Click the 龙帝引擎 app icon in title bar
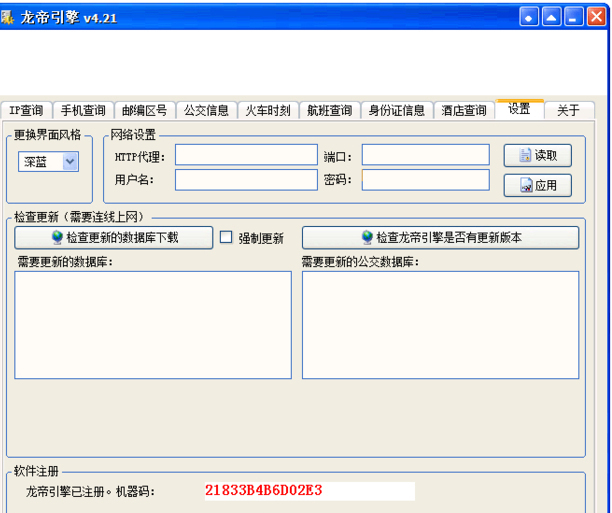 (7, 17)
